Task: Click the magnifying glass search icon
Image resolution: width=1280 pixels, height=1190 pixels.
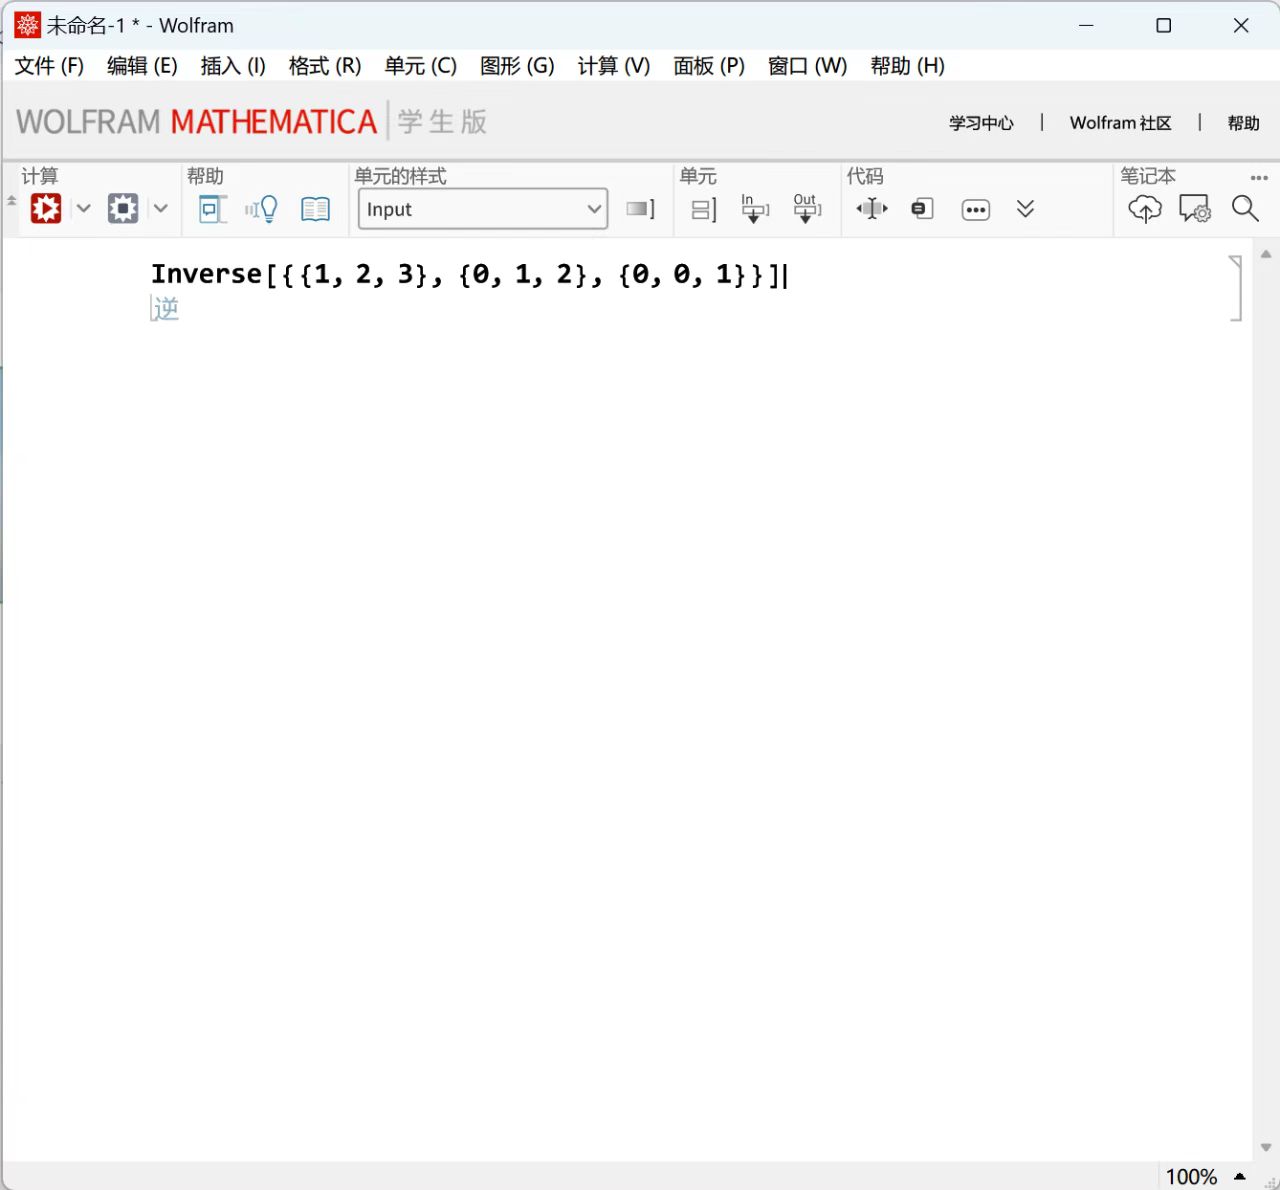Action: pos(1244,209)
